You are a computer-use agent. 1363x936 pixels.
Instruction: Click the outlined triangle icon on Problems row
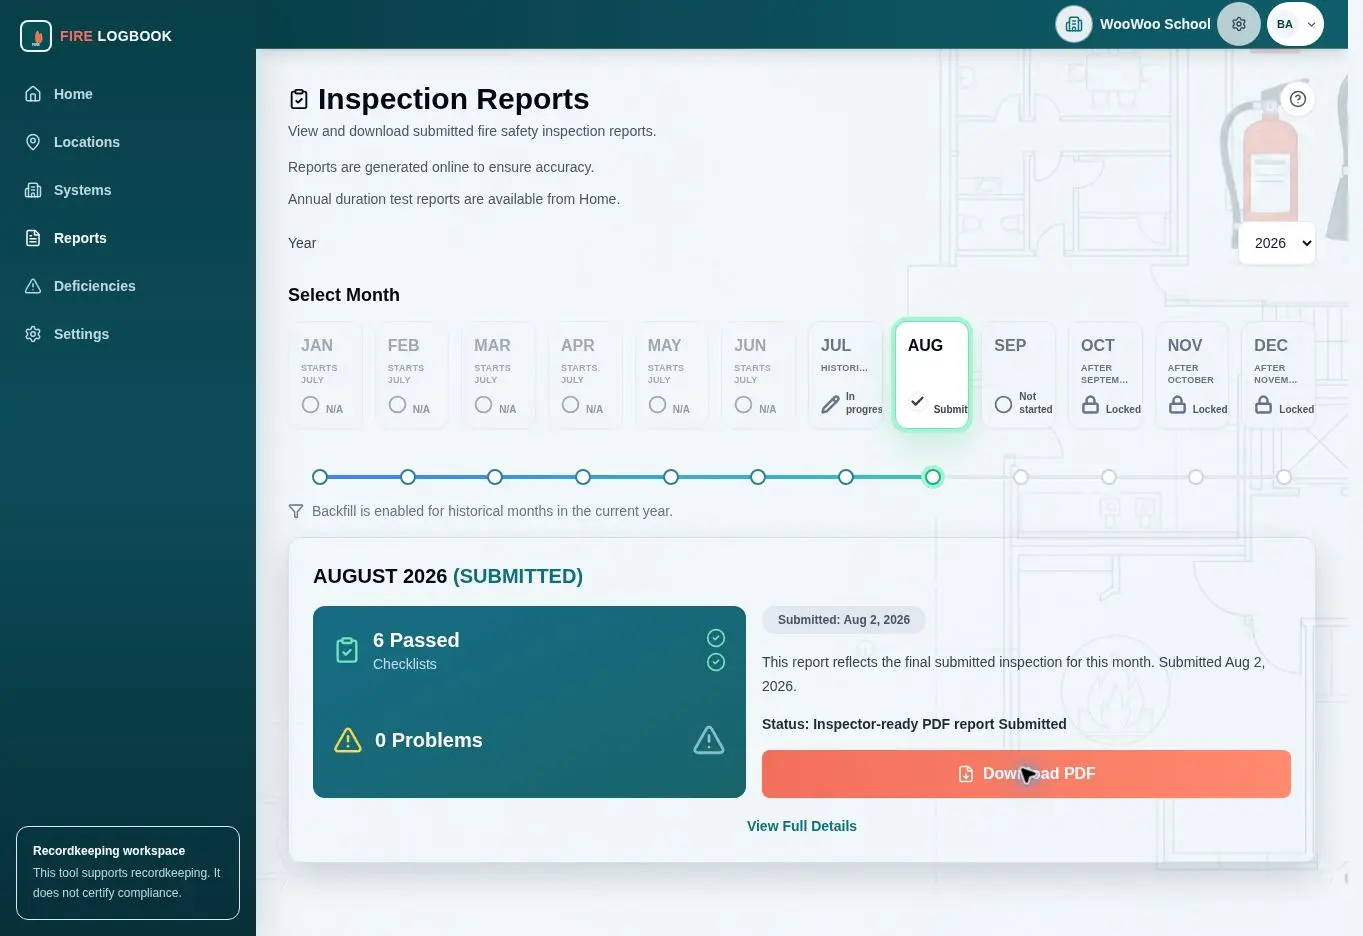[x=709, y=740]
